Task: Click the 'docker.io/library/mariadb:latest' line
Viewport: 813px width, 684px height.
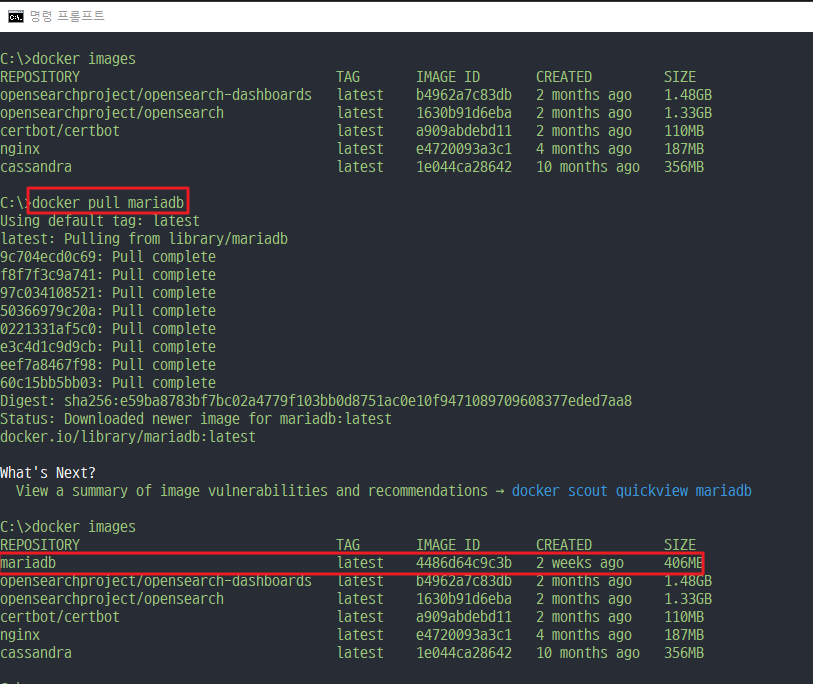Action: click(x=128, y=437)
